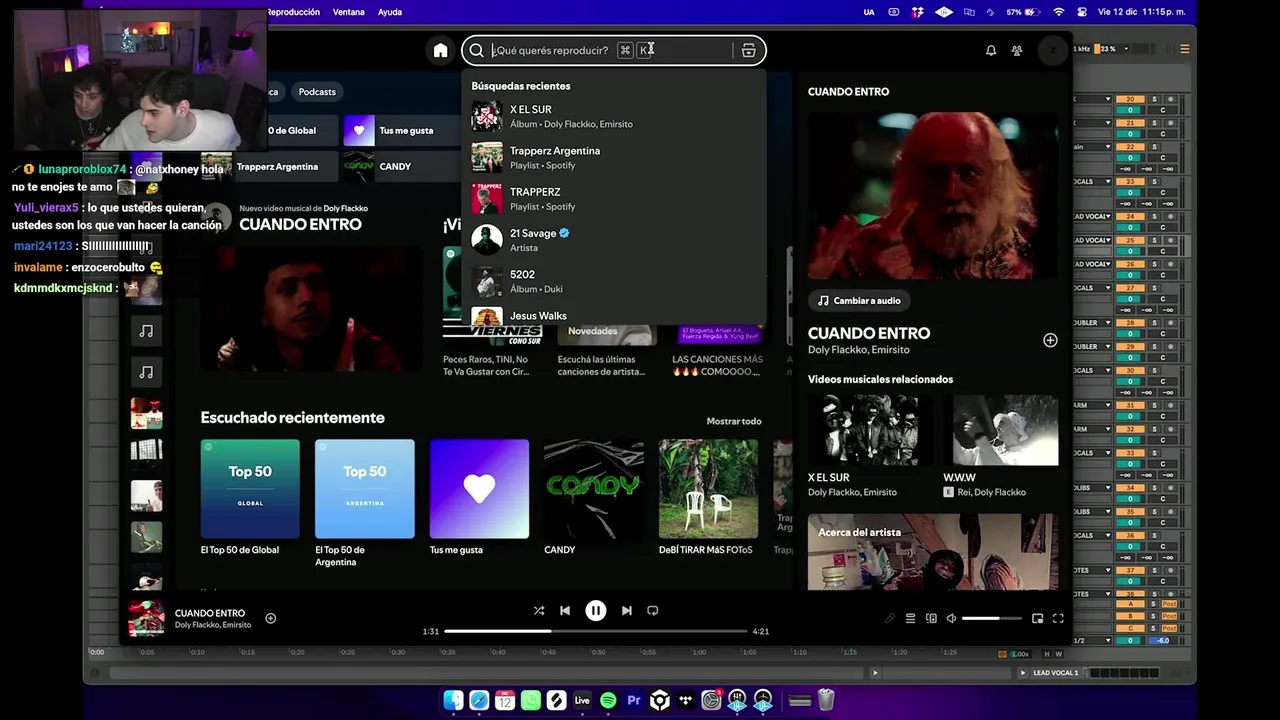Open the Reproducción menu
The image size is (1280, 720).
293,12
